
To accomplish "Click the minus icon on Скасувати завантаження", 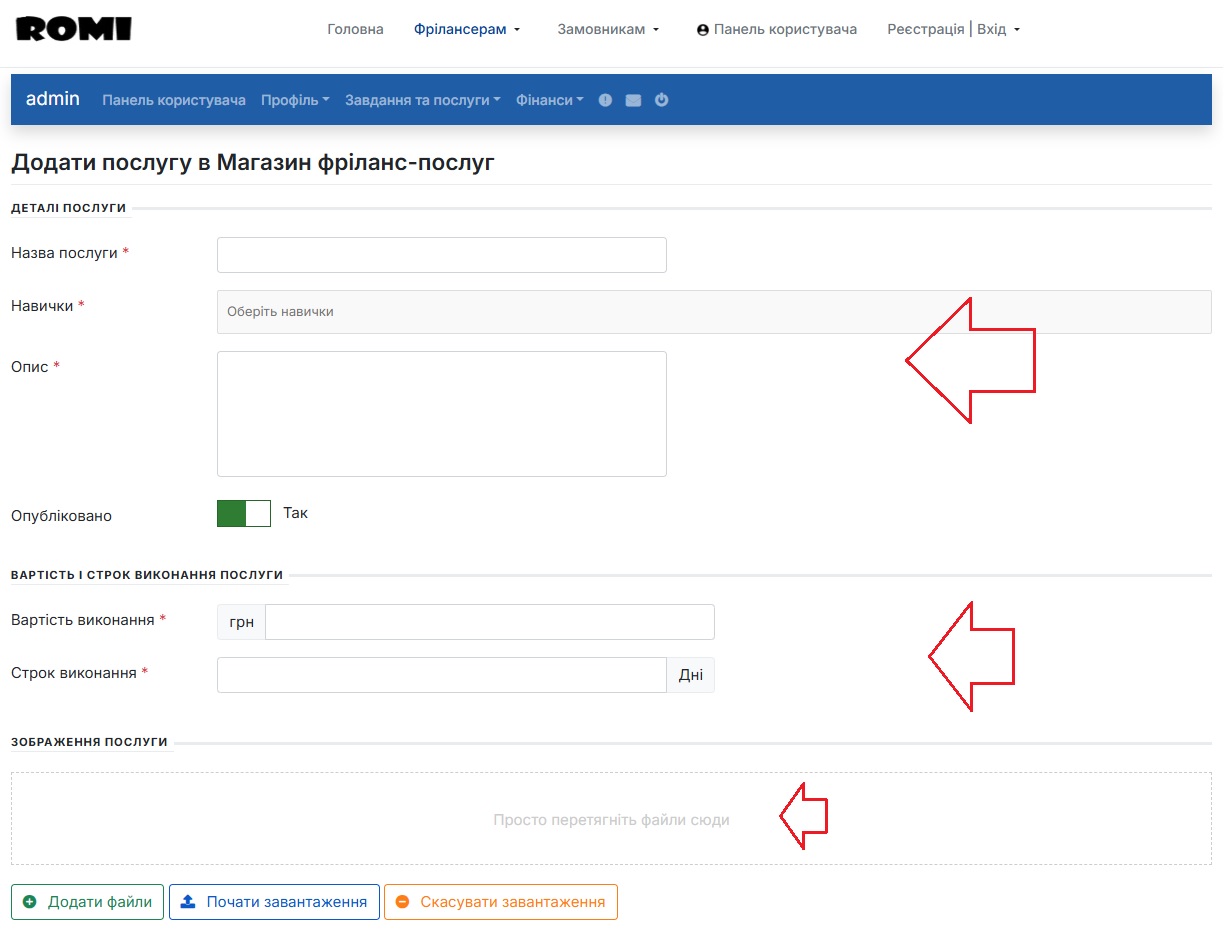I will 402,902.
